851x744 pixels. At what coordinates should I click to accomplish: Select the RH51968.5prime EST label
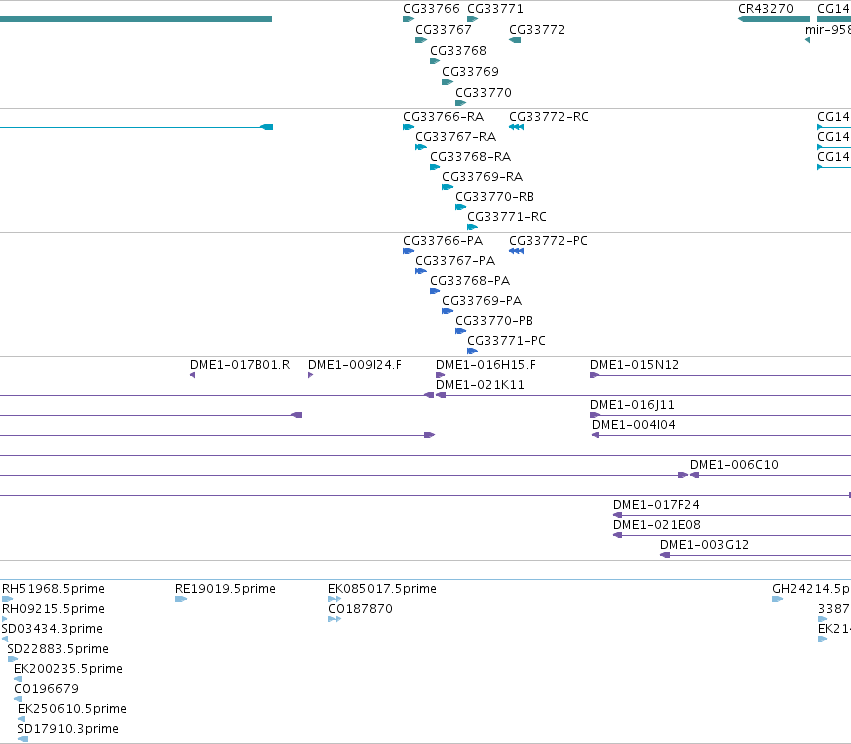53,589
